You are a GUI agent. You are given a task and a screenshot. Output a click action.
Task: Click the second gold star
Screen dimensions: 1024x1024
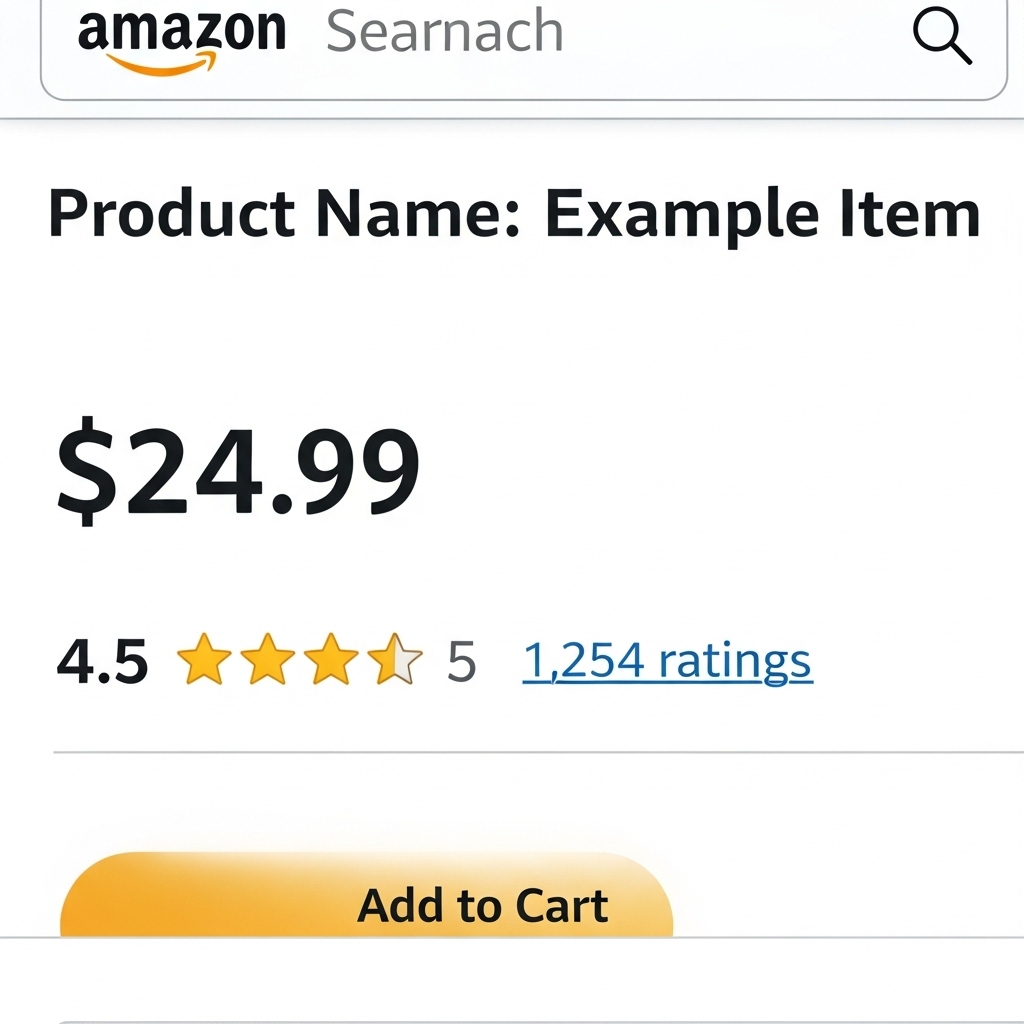[267, 661]
